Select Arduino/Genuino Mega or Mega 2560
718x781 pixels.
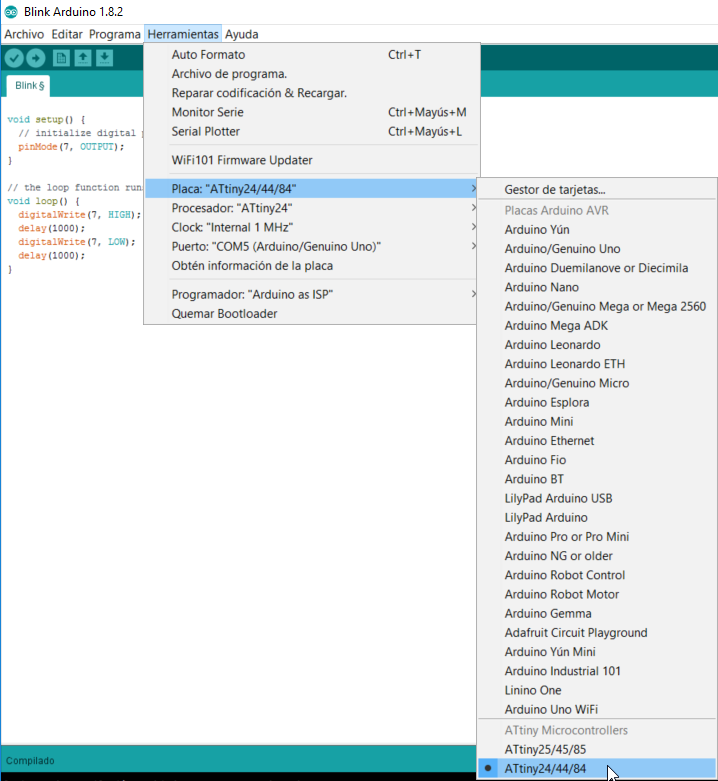click(x=597, y=306)
